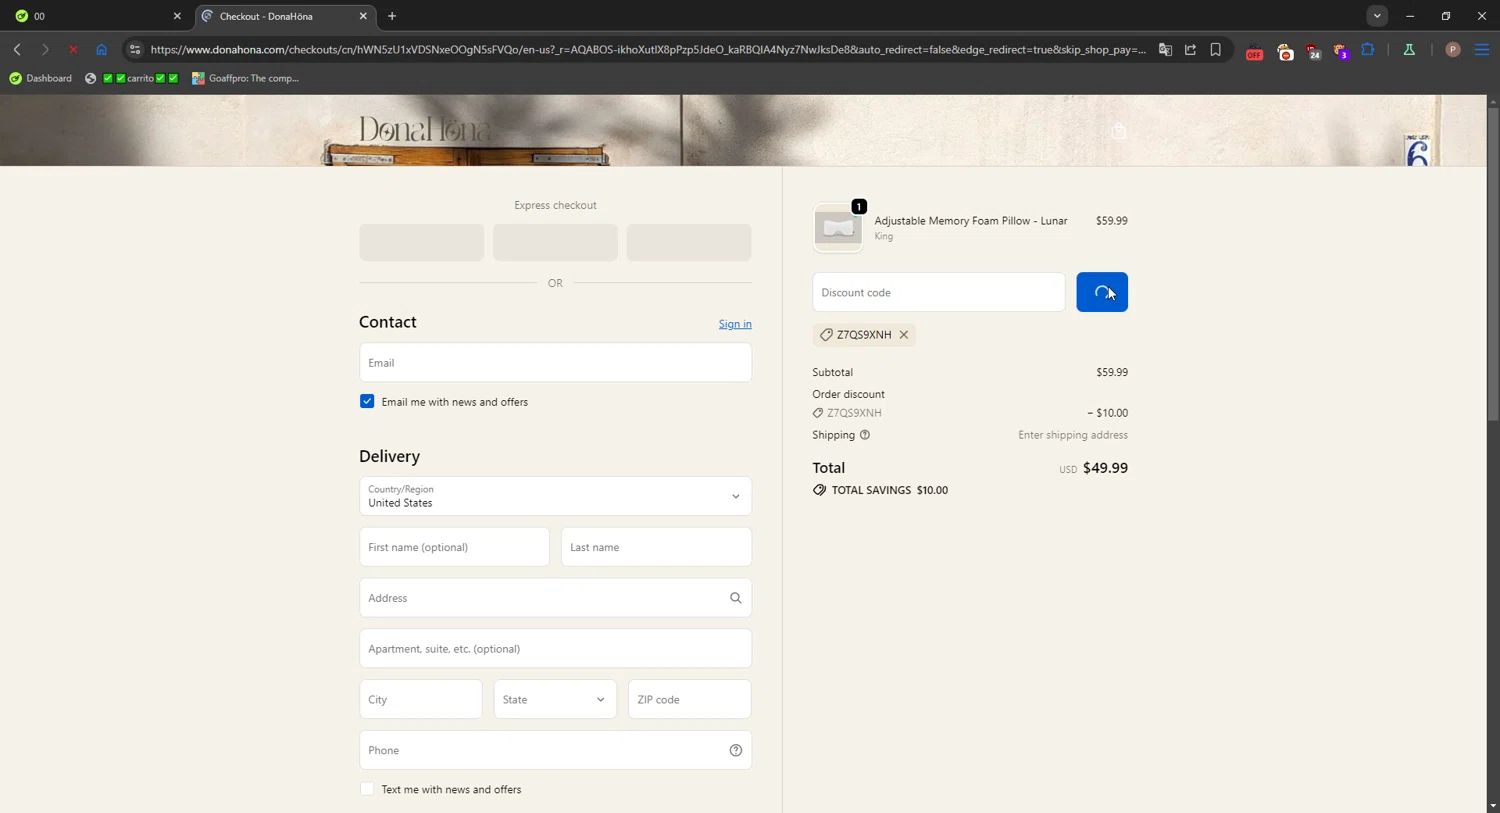
Task: Open the browser profile avatar P
Action: [1453, 49]
